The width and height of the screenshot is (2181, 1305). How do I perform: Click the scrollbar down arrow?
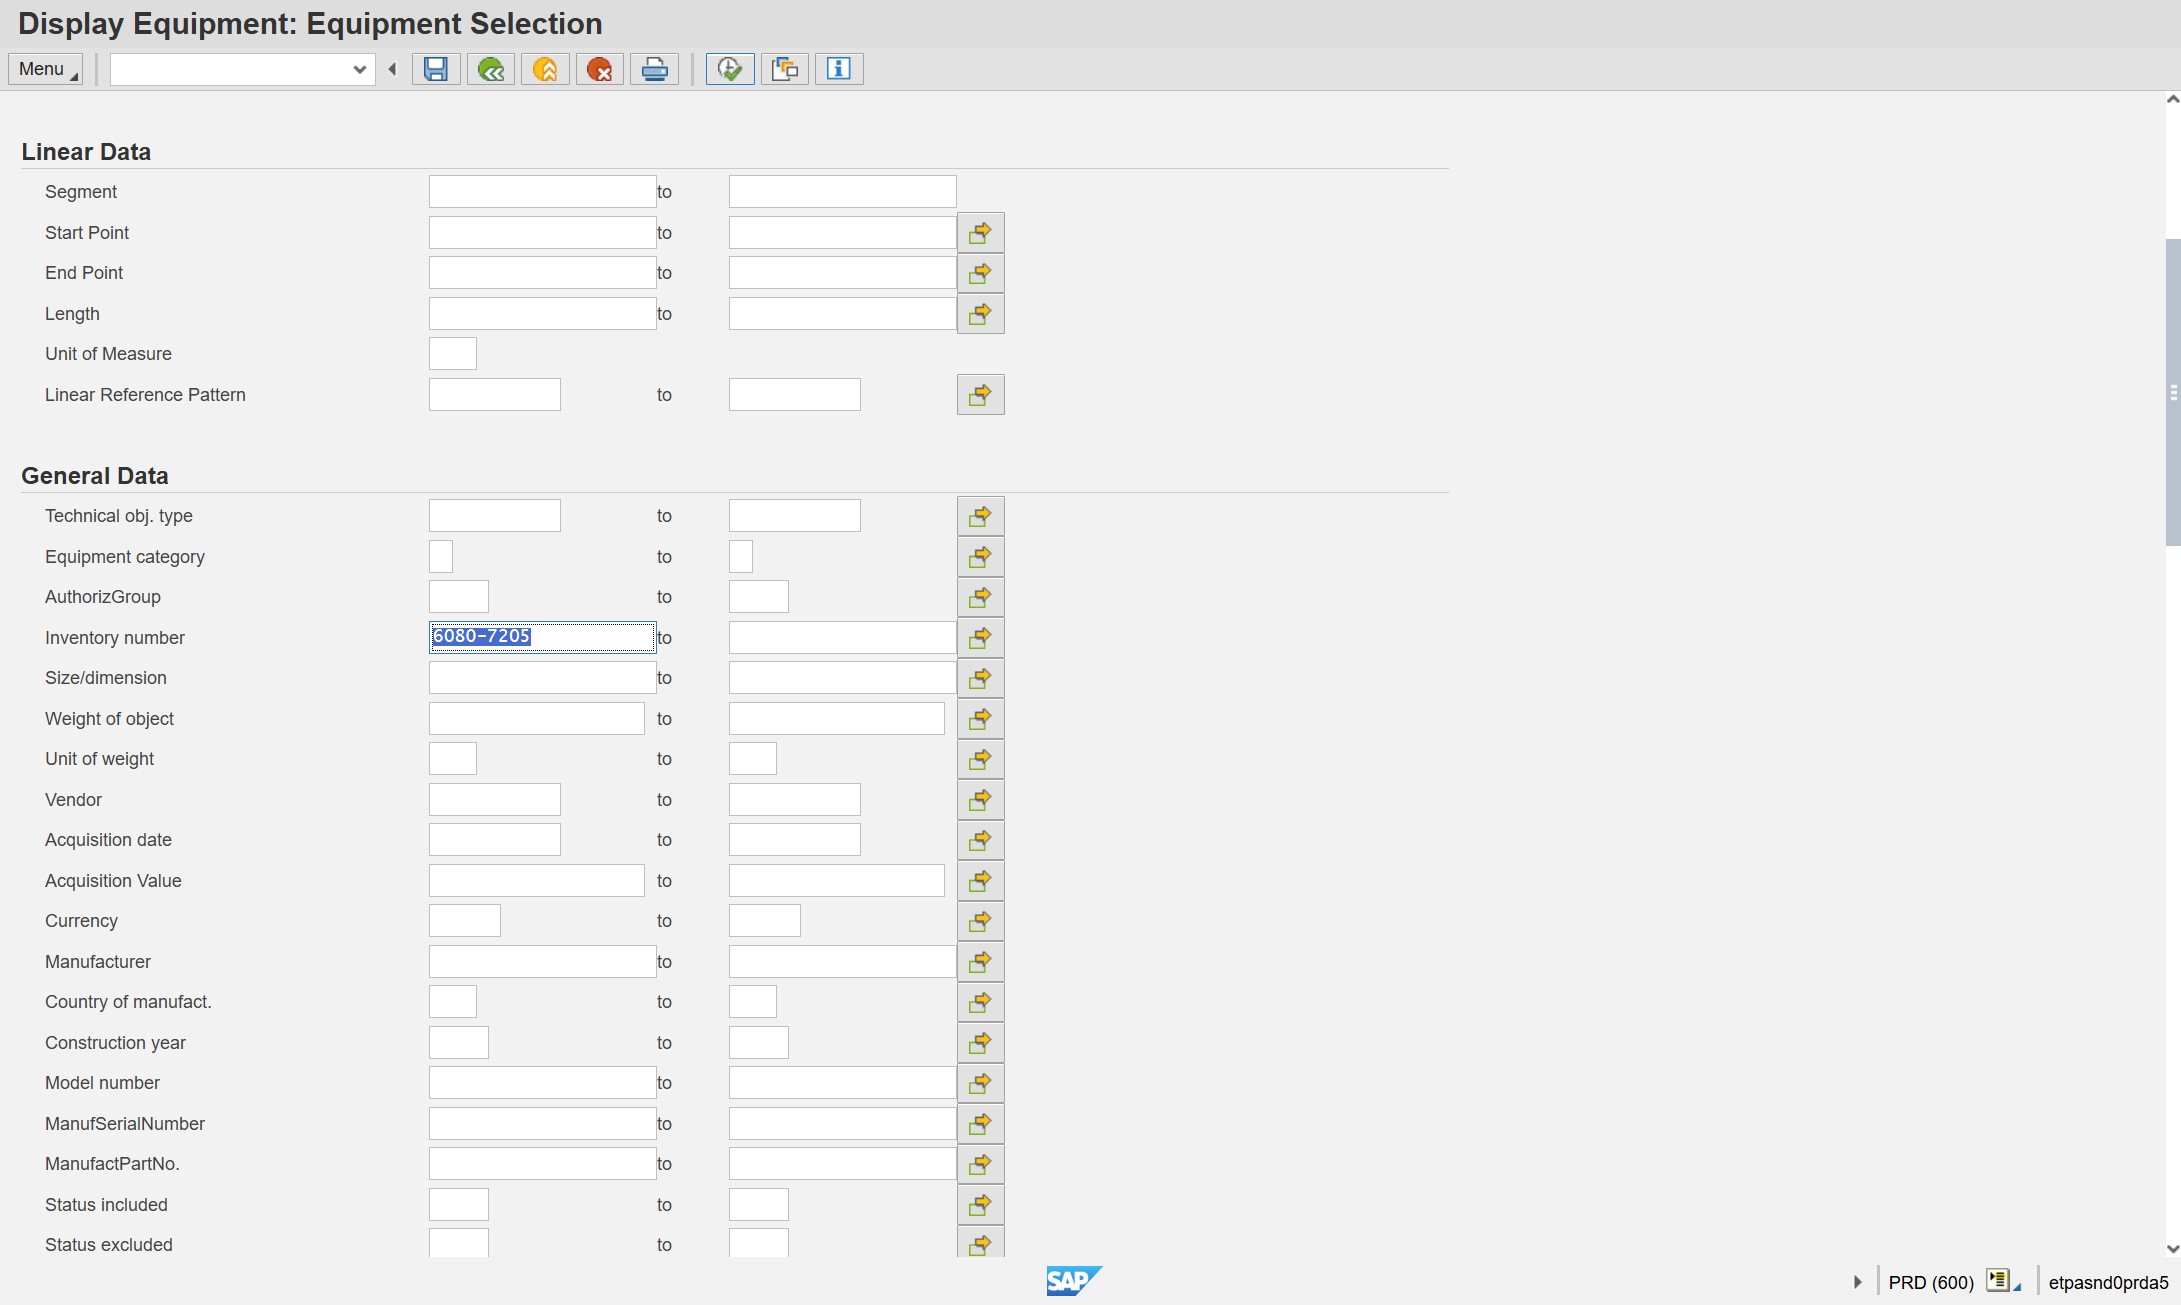pyautogui.click(x=2172, y=1248)
